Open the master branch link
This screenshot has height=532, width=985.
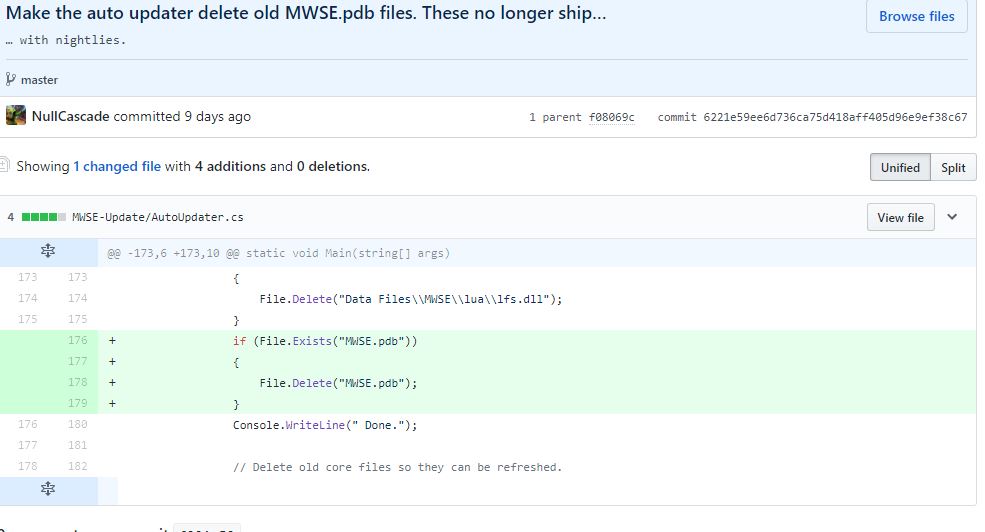click(x=39, y=80)
